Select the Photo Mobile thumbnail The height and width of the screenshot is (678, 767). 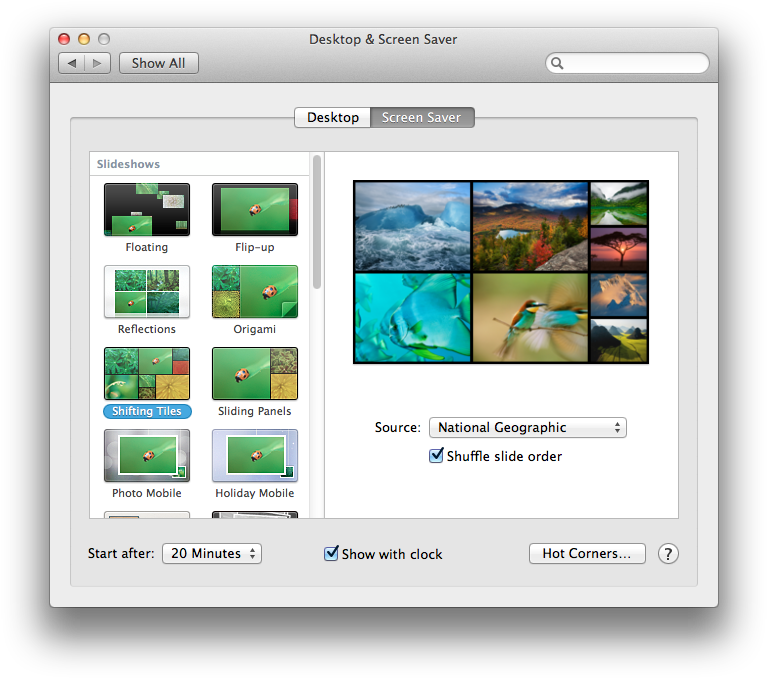click(147, 455)
